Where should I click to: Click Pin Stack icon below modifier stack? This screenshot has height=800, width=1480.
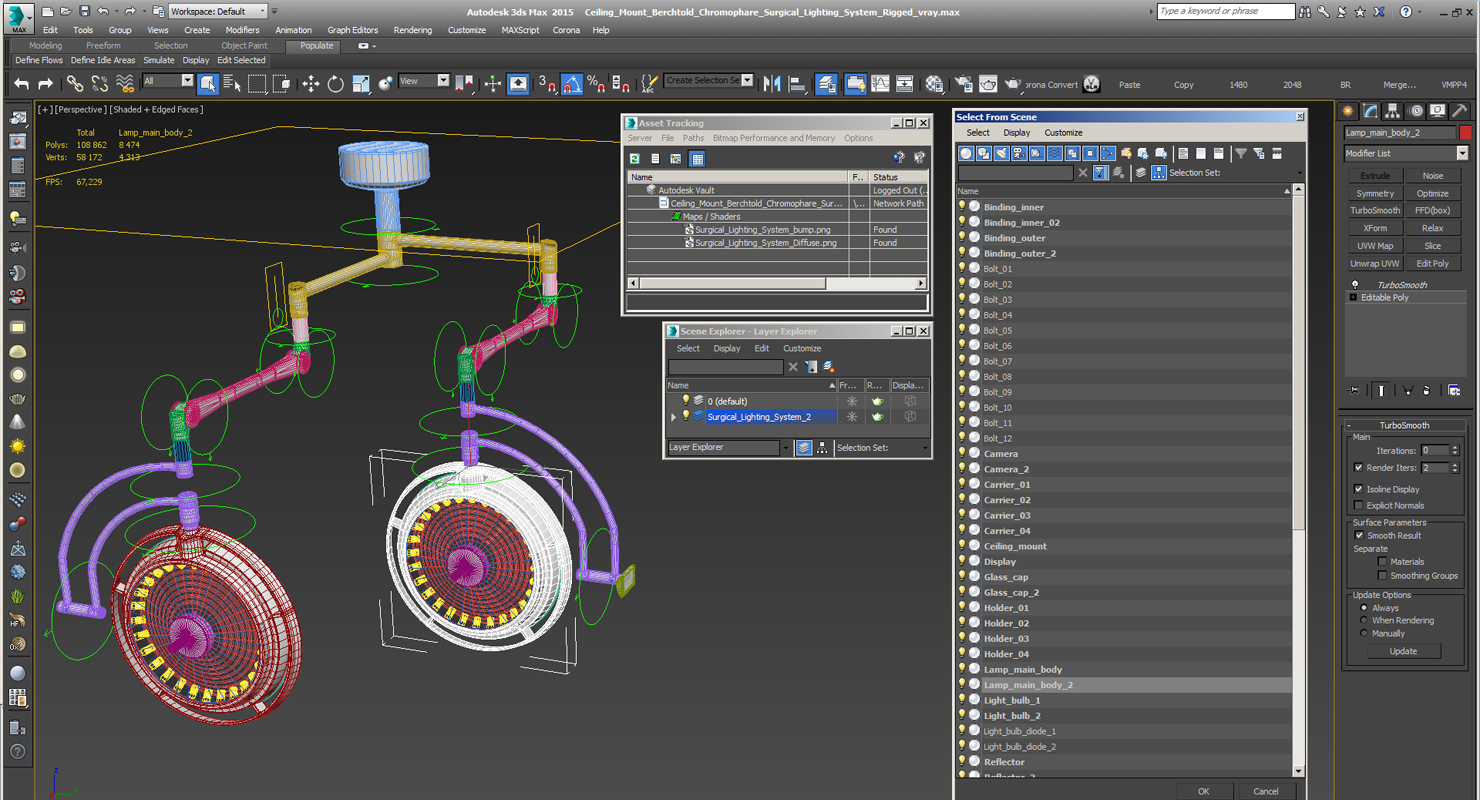[x=1354, y=390]
